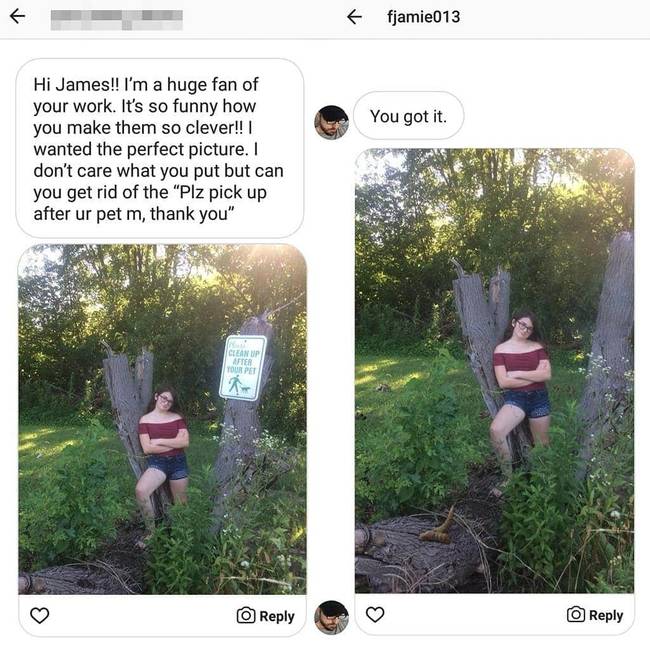Open the blurred username in the left header
This screenshot has width=650, height=650.
[116, 19]
